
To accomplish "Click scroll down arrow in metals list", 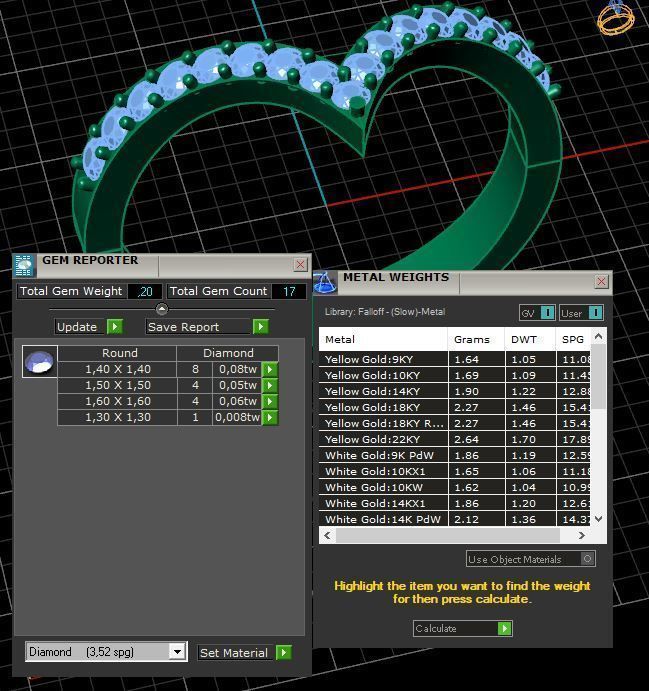I will pyautogui.click(x=598, y=519).
